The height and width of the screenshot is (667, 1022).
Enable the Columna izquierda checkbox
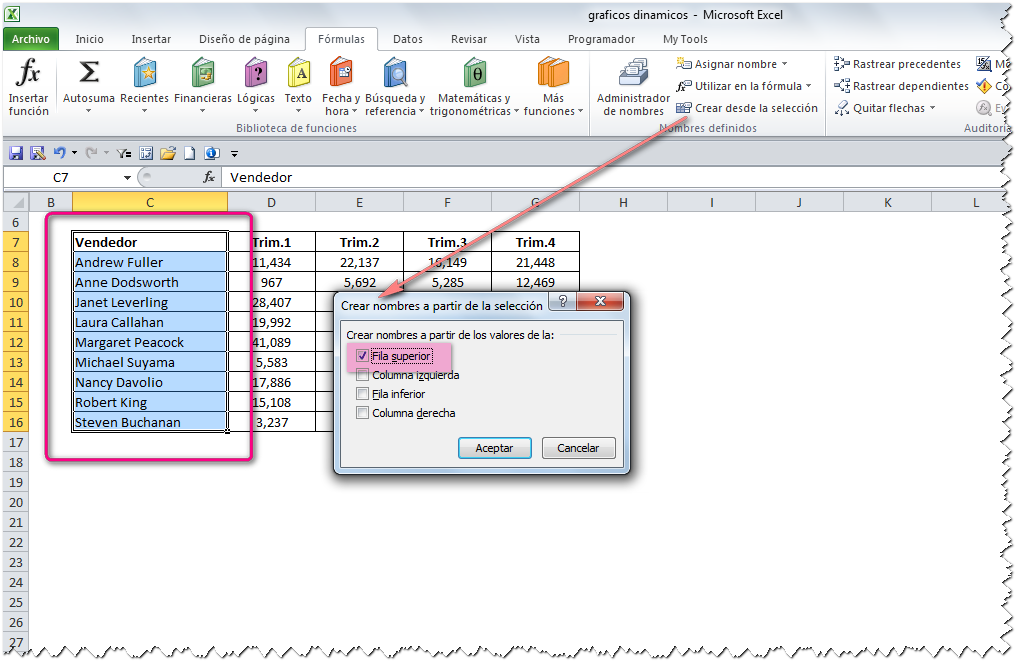point(363,375)
